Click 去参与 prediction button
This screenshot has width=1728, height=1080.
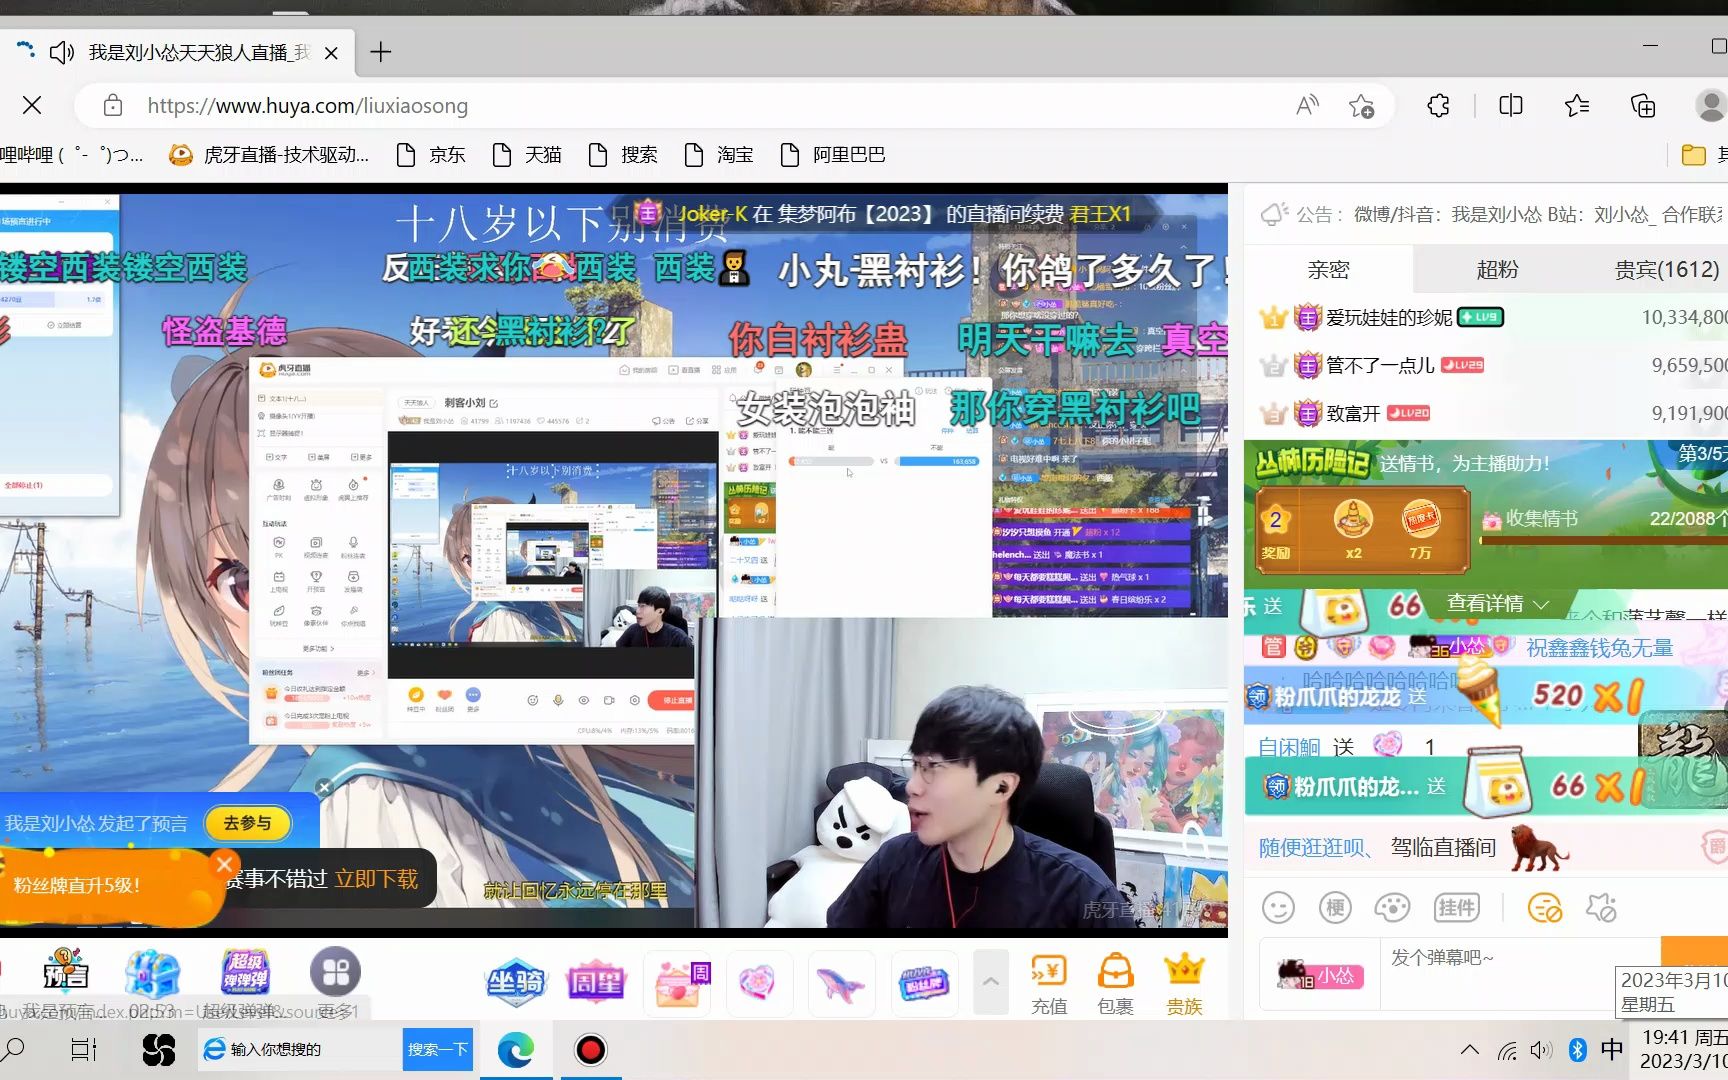[247, 823]
